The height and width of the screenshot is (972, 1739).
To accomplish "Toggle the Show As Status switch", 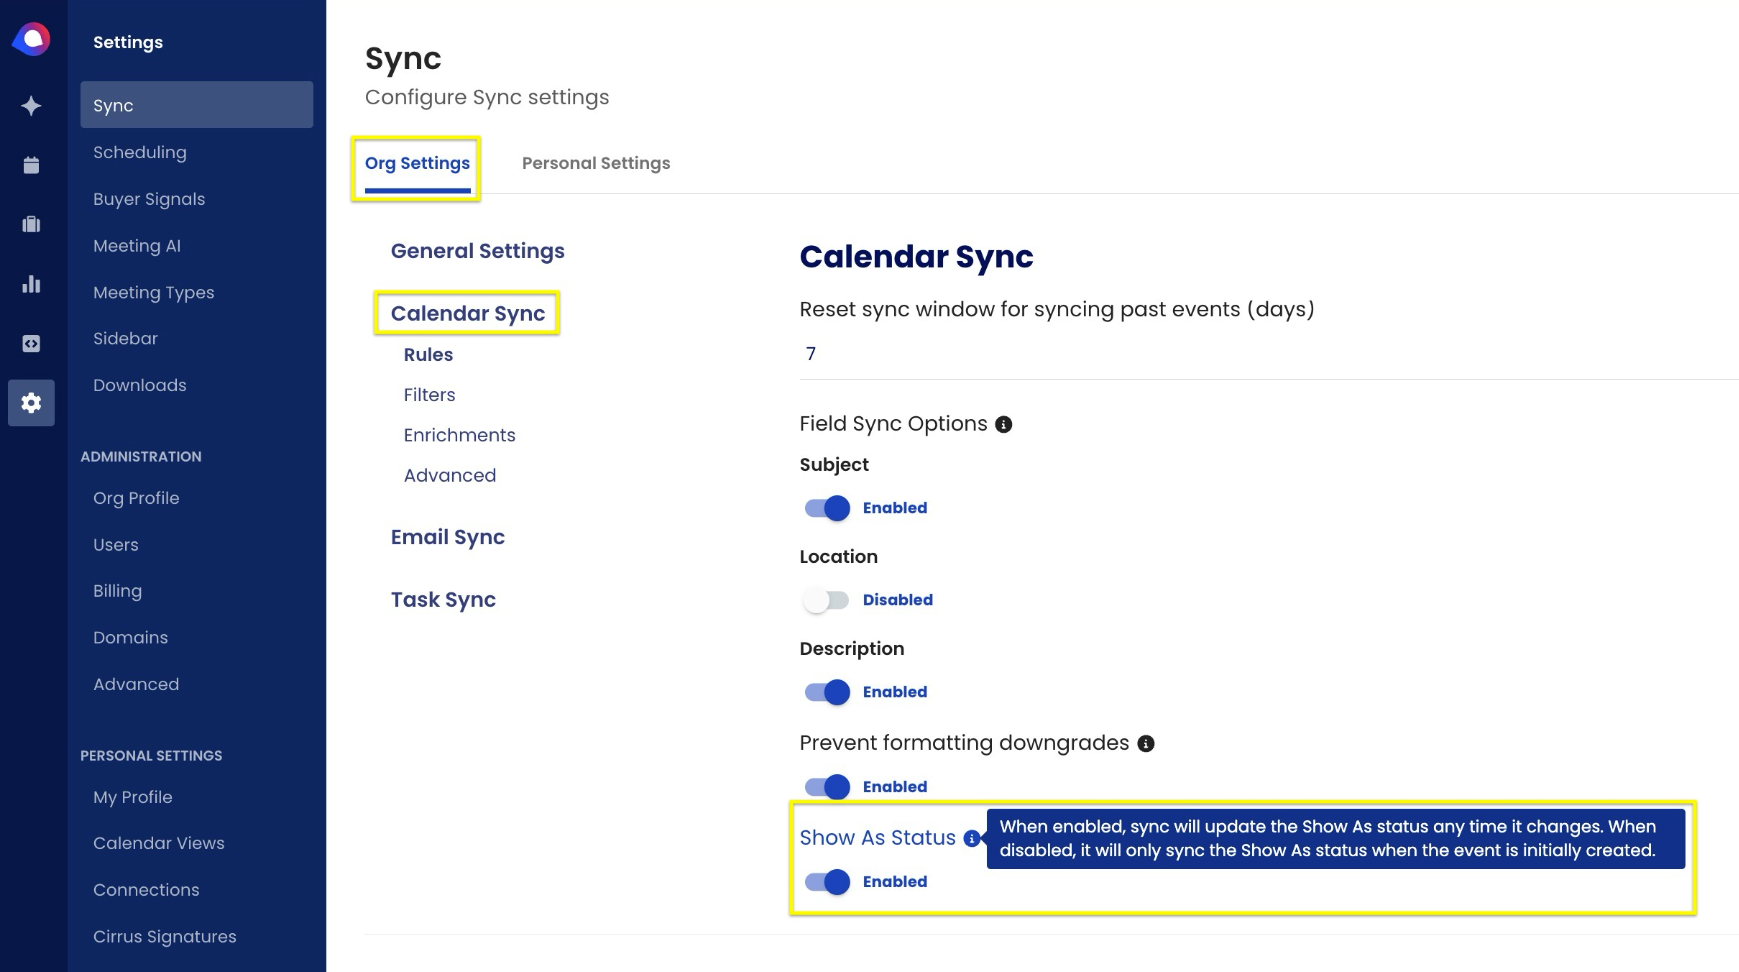I will (827, 882).
